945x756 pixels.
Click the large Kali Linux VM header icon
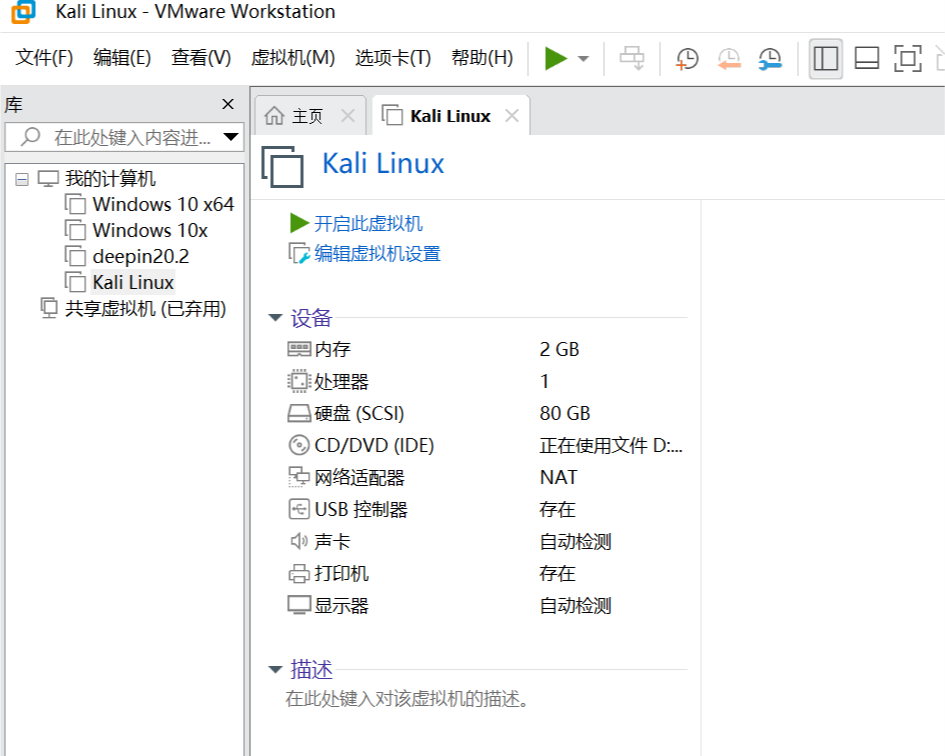(282, 166)
